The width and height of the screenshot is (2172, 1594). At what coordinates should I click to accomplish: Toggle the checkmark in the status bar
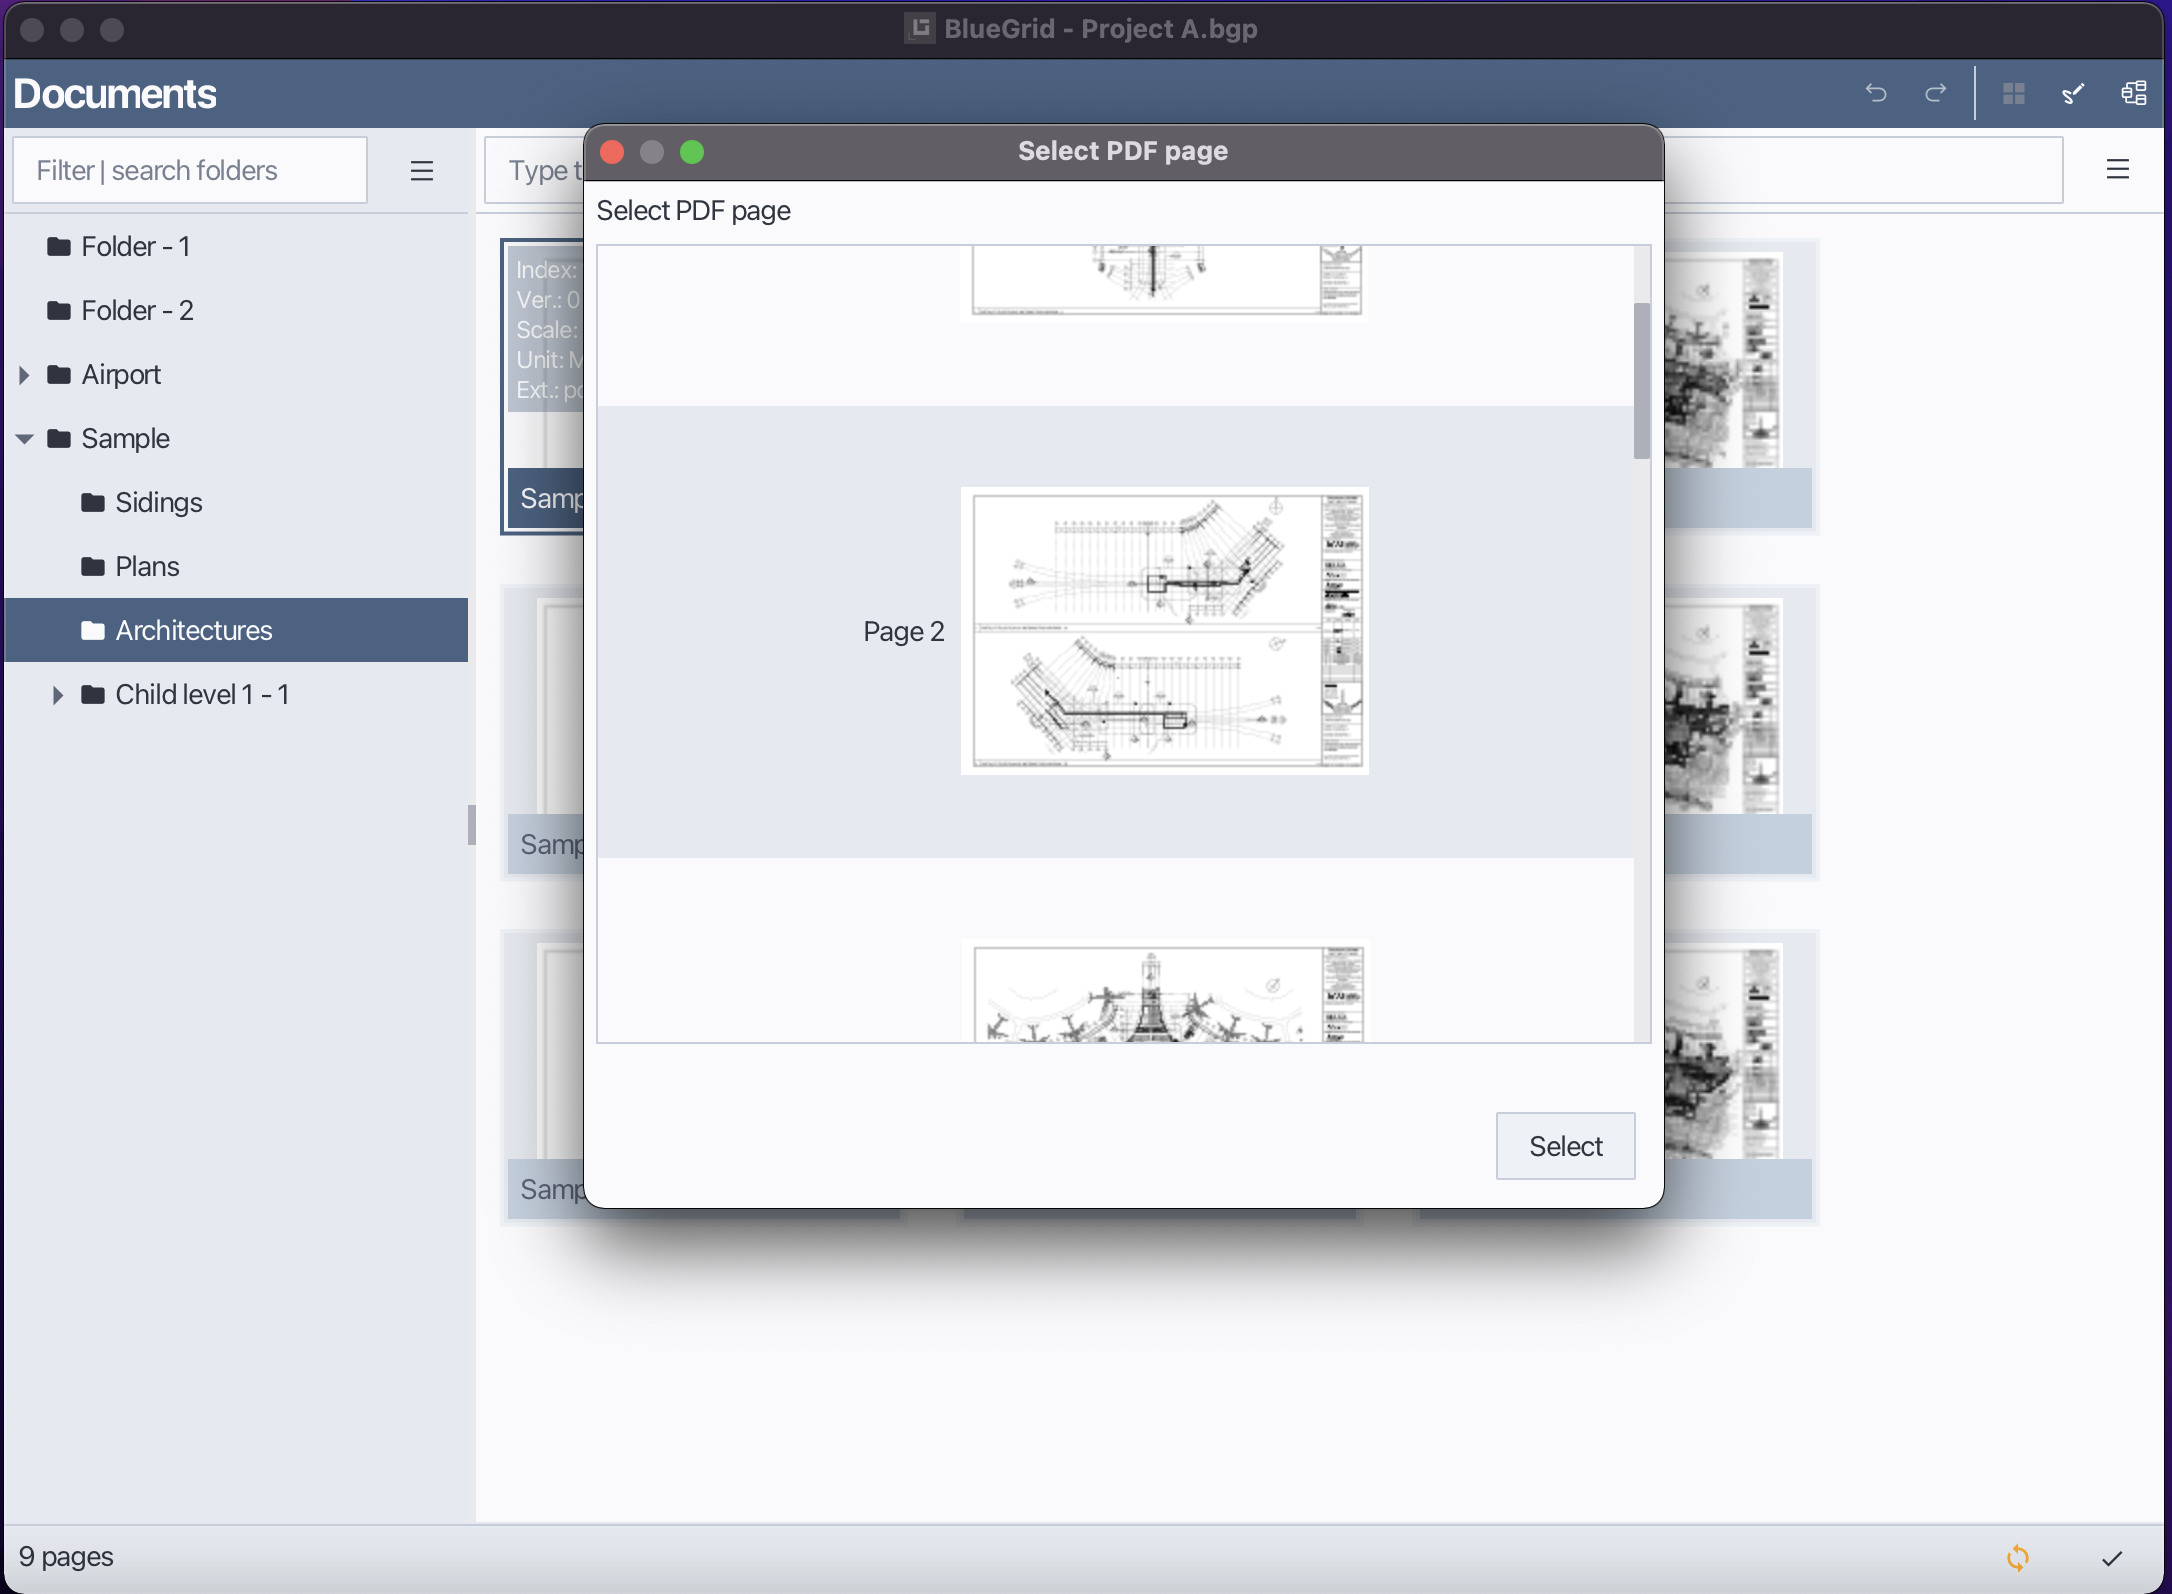2113,1557
